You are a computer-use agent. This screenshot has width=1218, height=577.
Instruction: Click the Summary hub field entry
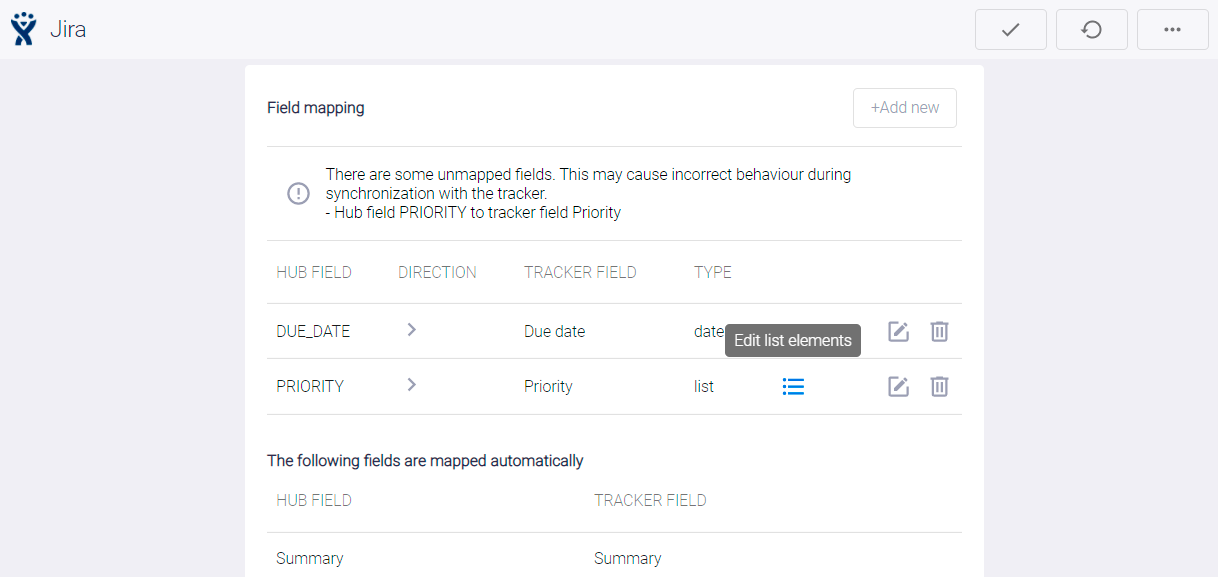click(x=309, y=558)
